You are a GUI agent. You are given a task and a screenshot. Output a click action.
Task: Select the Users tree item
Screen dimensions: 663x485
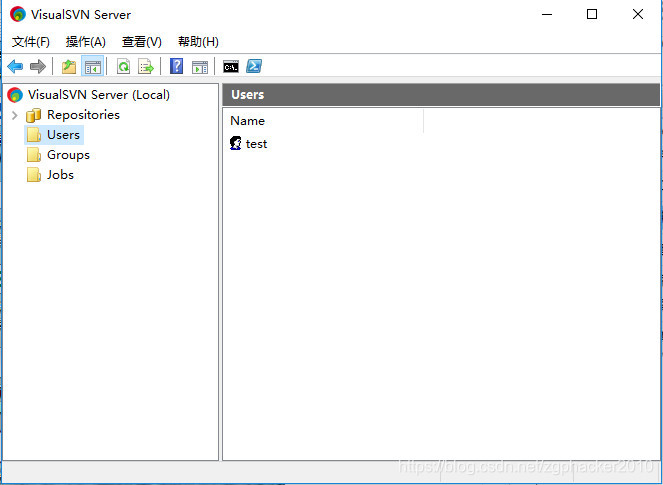click(63, 134)
